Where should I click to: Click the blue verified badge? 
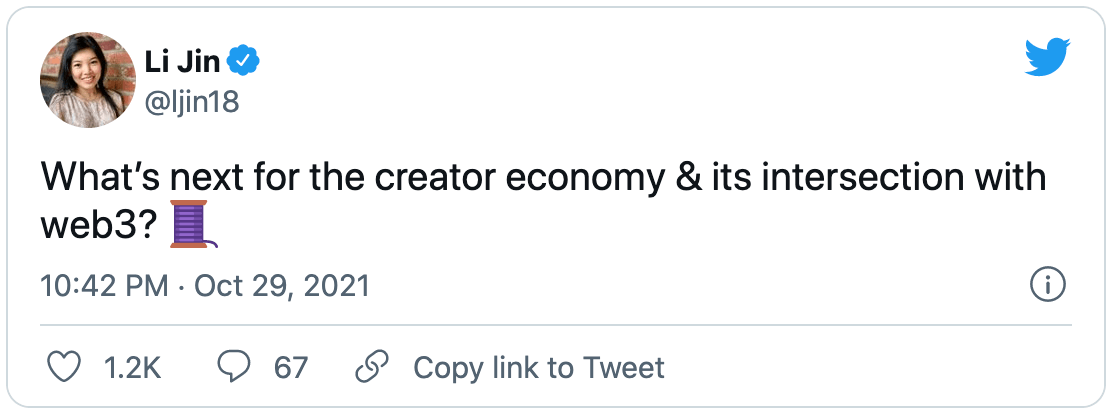245,63
